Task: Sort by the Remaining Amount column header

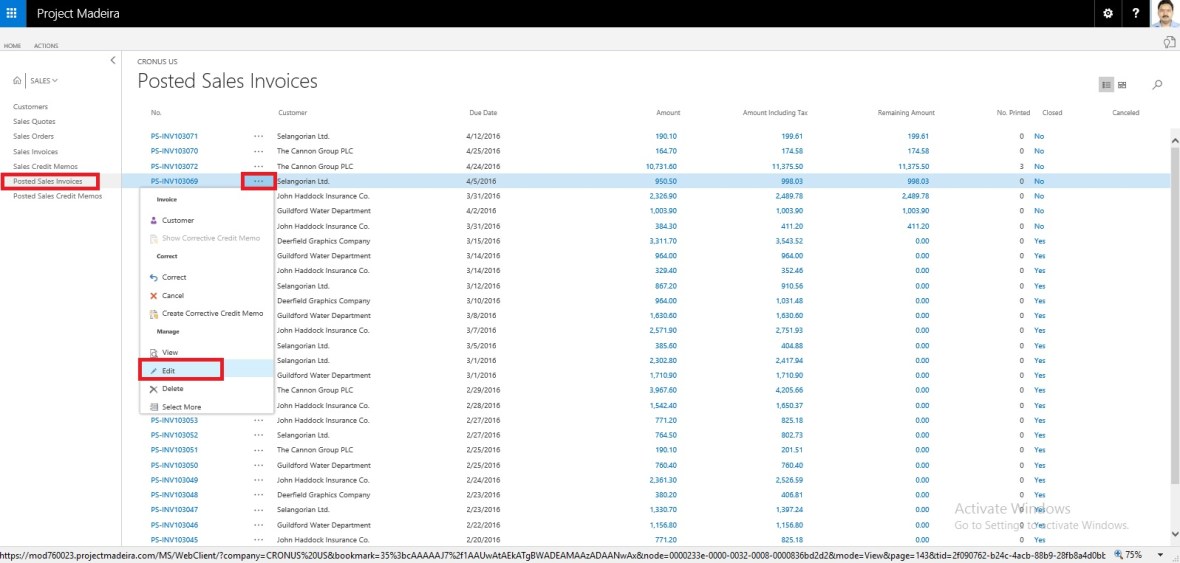Action: [906, 113]
